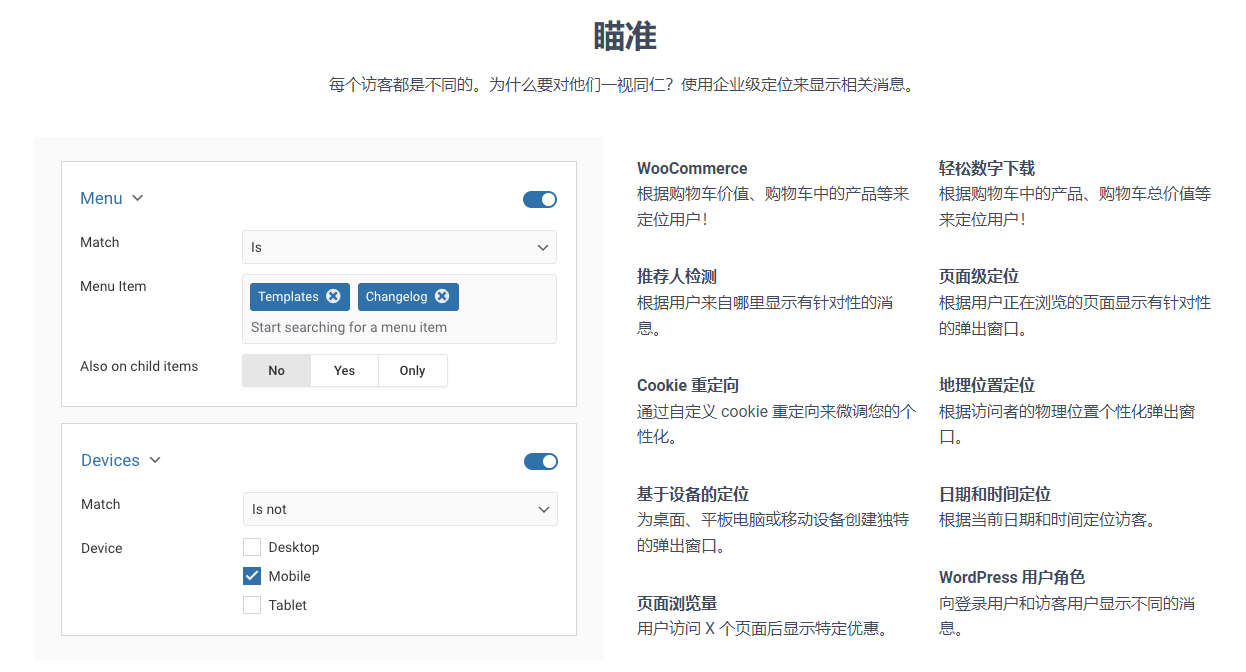Toggle the Menu condition switch
1246x672 pixels.
tap(540, 199)
